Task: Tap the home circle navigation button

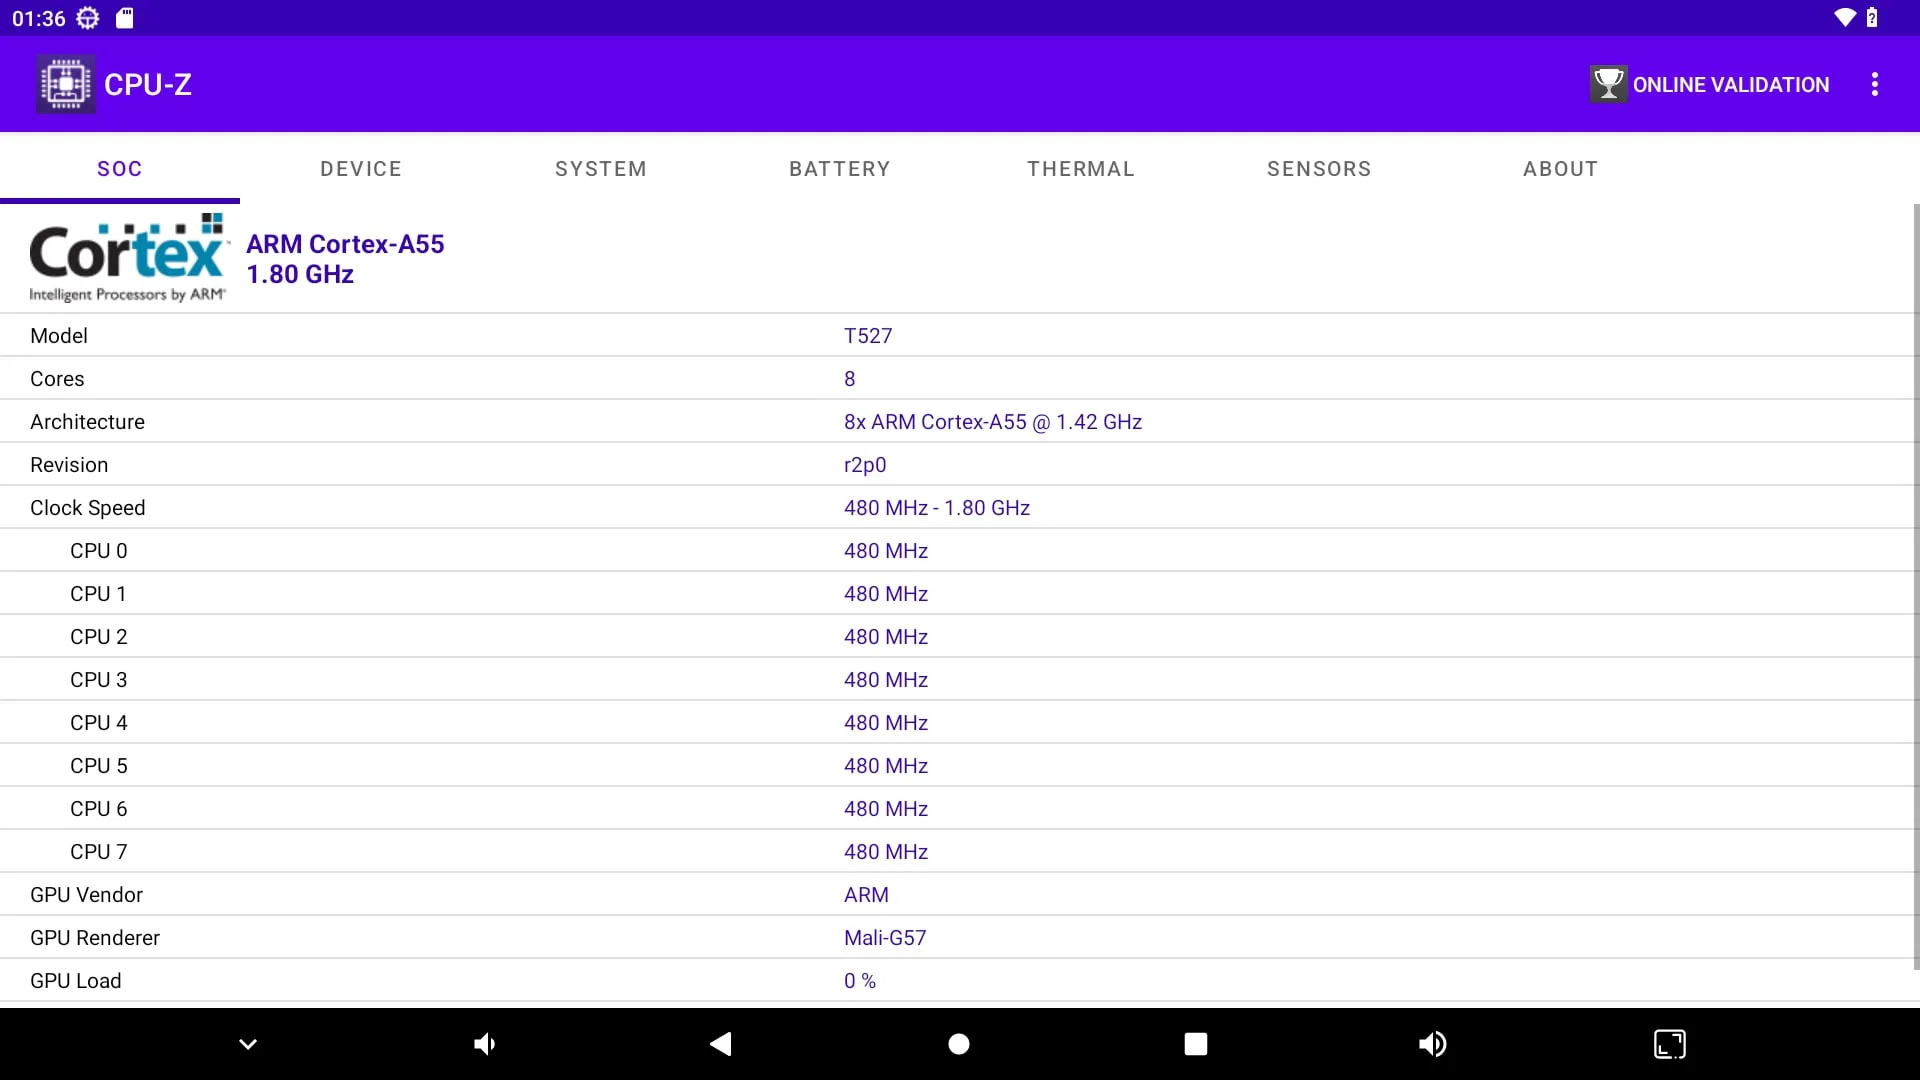Action: coord(958,1044)
